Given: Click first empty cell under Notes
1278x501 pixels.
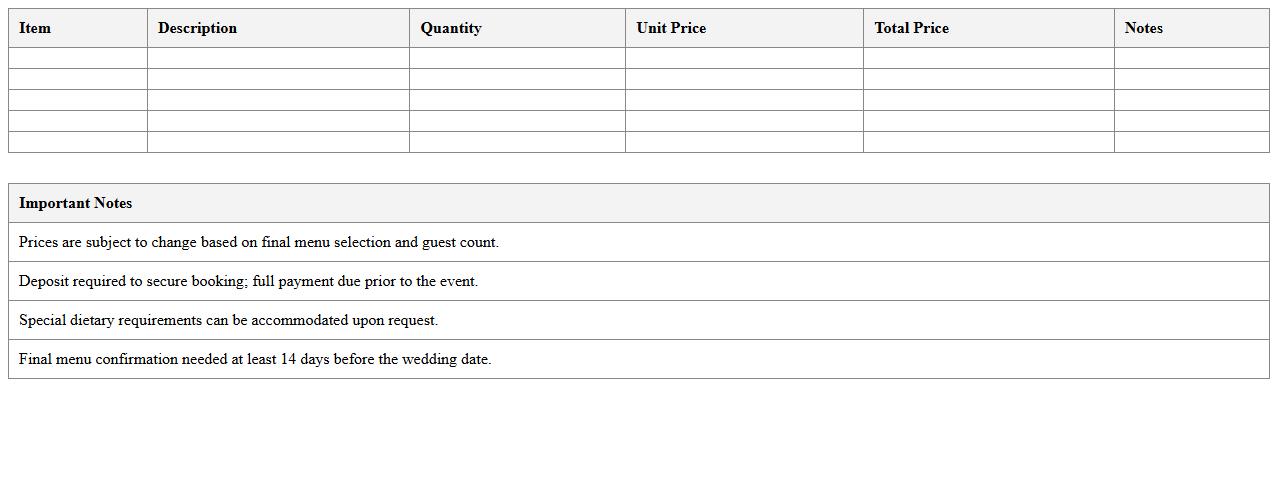Looking at the screenshot, I should (x=1191, y=58).
